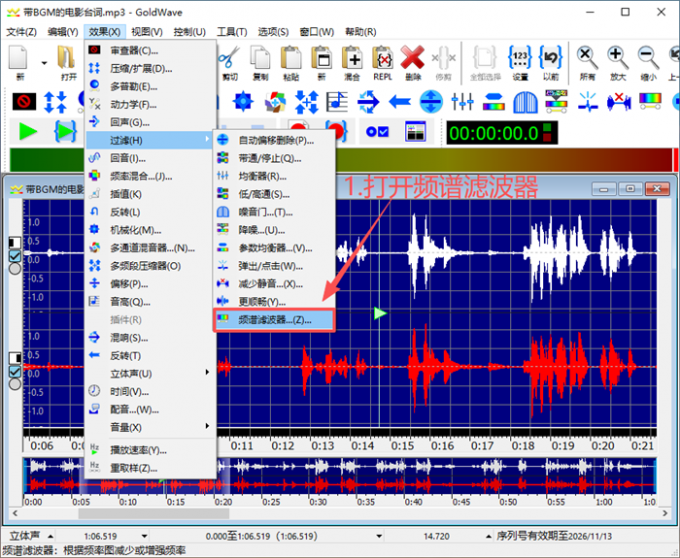Toggle the upper channel checkbox

pyautogui.click(x=15, y=256)
